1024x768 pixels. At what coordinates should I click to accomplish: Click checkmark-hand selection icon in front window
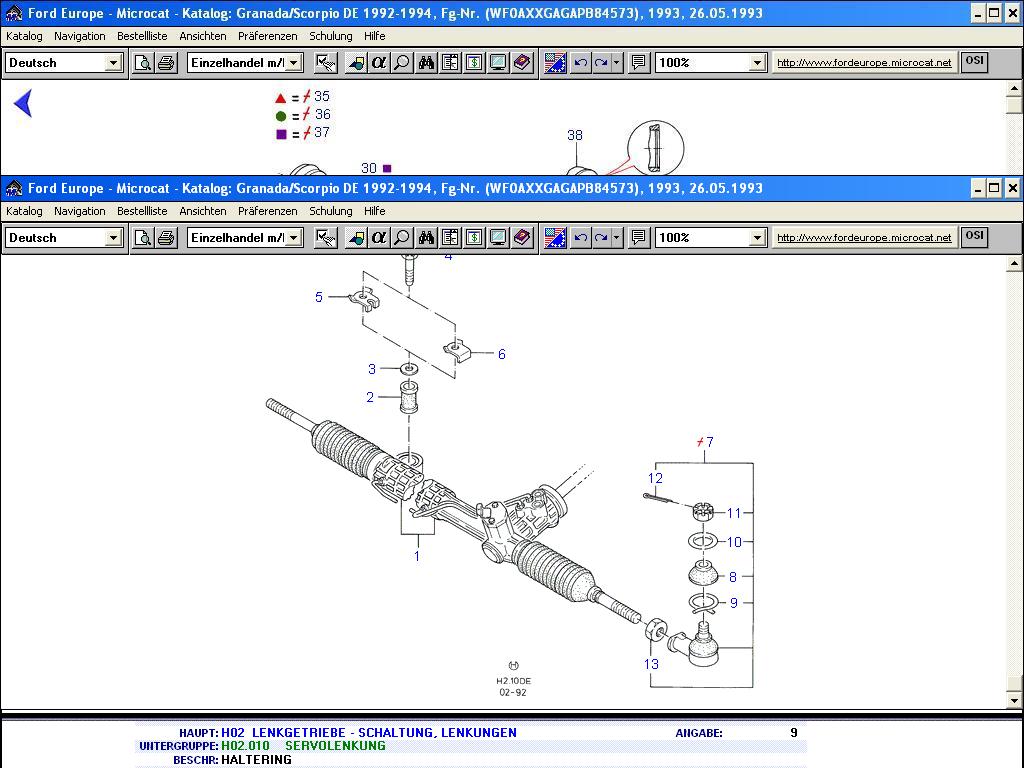(325, 238)
